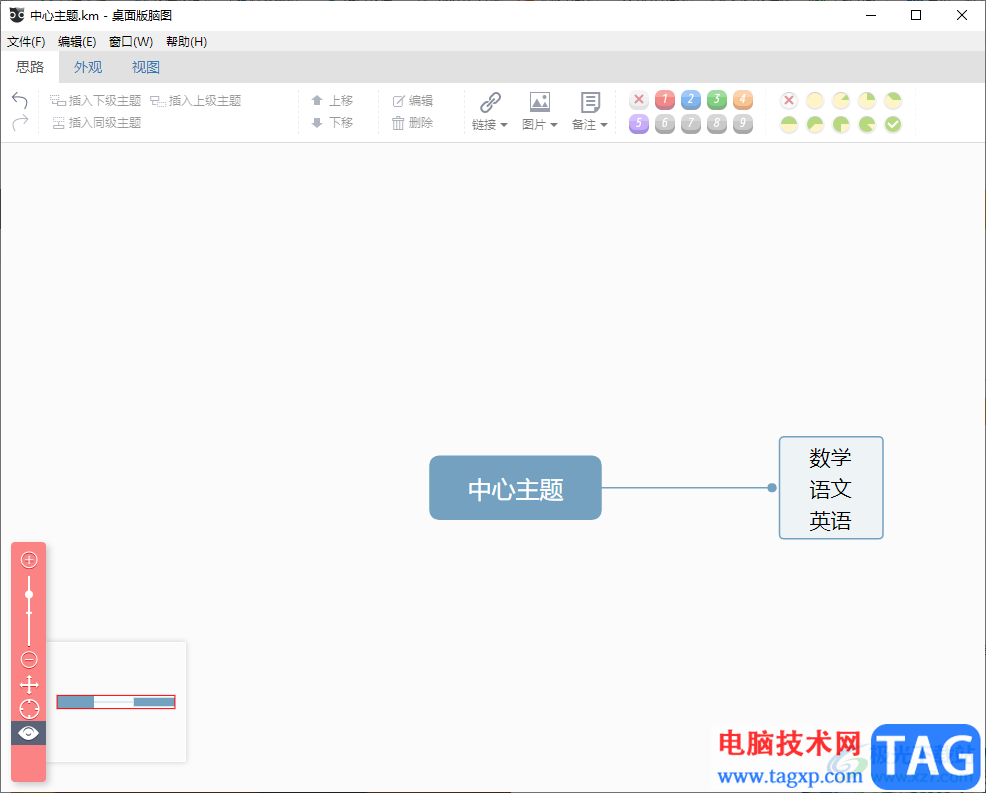Viewport: 986px width, 793px height.
Task: Set priority 1 red badge
Action: coord(665,99)
